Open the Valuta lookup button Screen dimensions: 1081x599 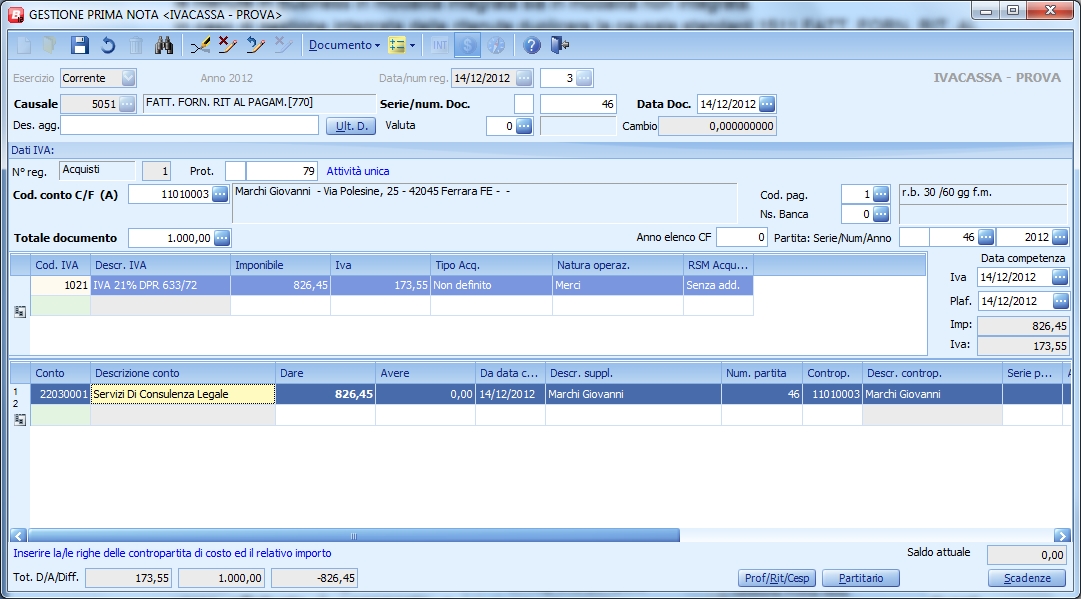point(524,126)
